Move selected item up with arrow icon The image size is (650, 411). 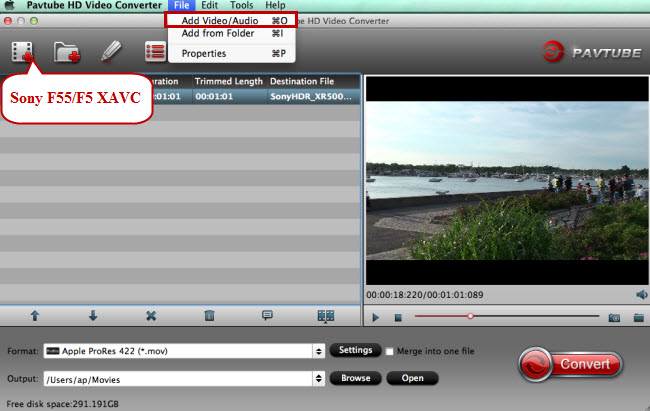click(35, 316)
